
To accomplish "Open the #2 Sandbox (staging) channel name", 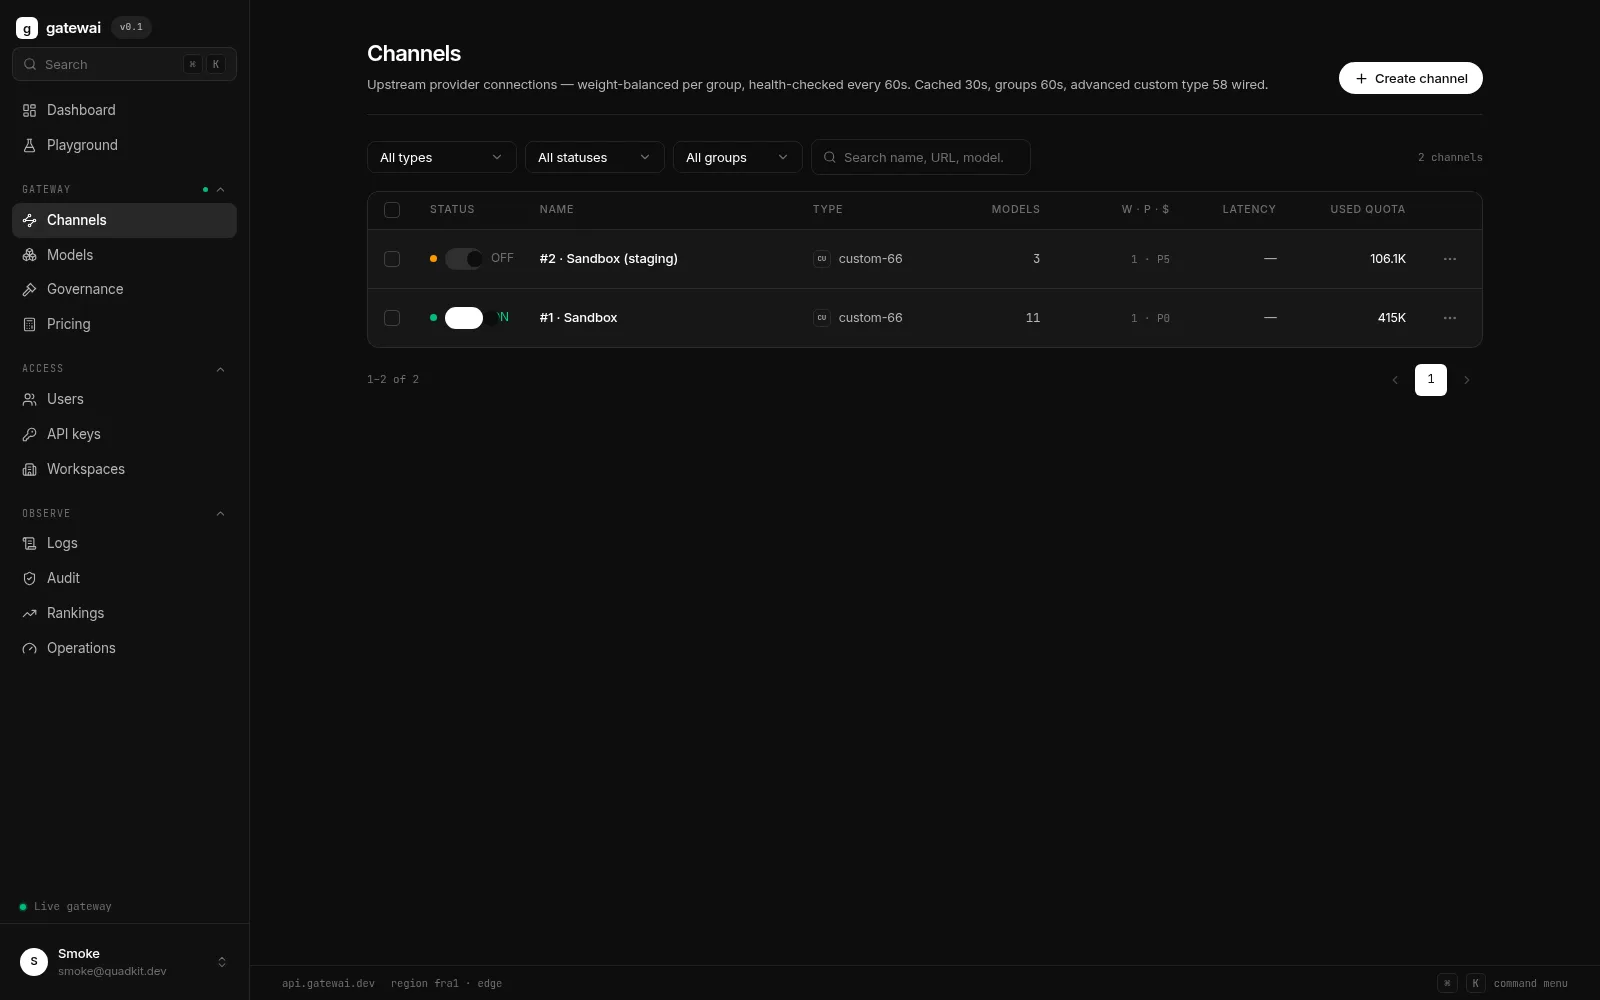I will click(x=608, y=259).
